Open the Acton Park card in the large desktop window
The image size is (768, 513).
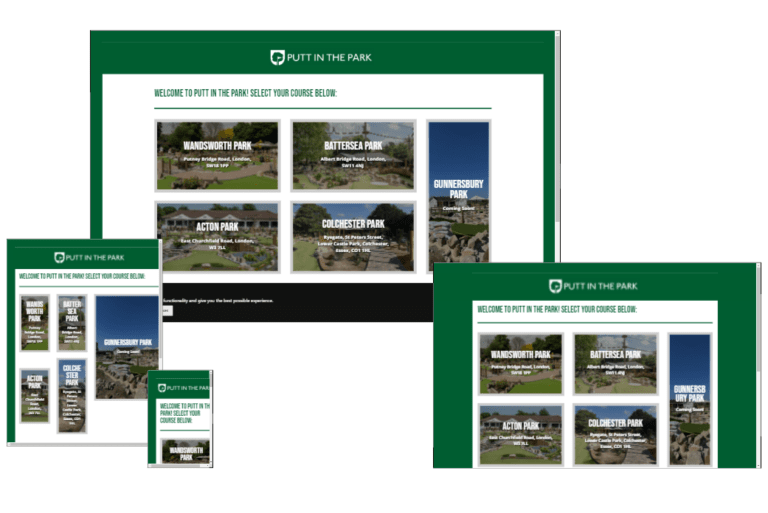217,237
